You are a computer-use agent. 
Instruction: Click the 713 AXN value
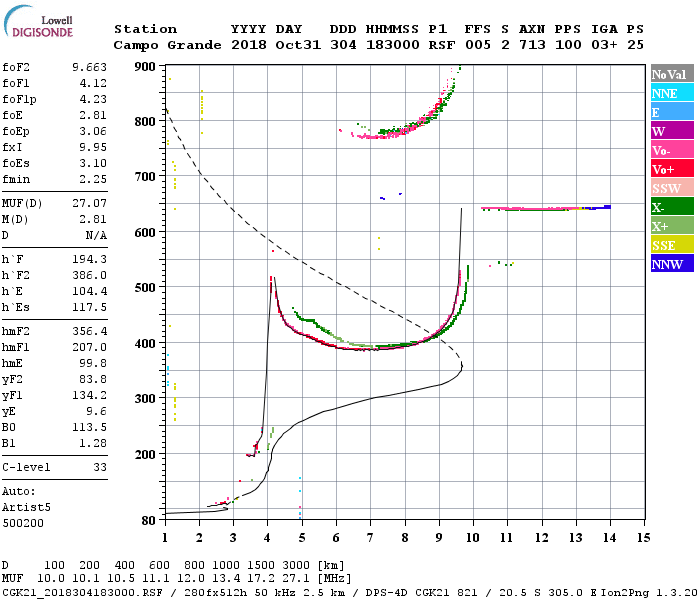coord(532,46)
